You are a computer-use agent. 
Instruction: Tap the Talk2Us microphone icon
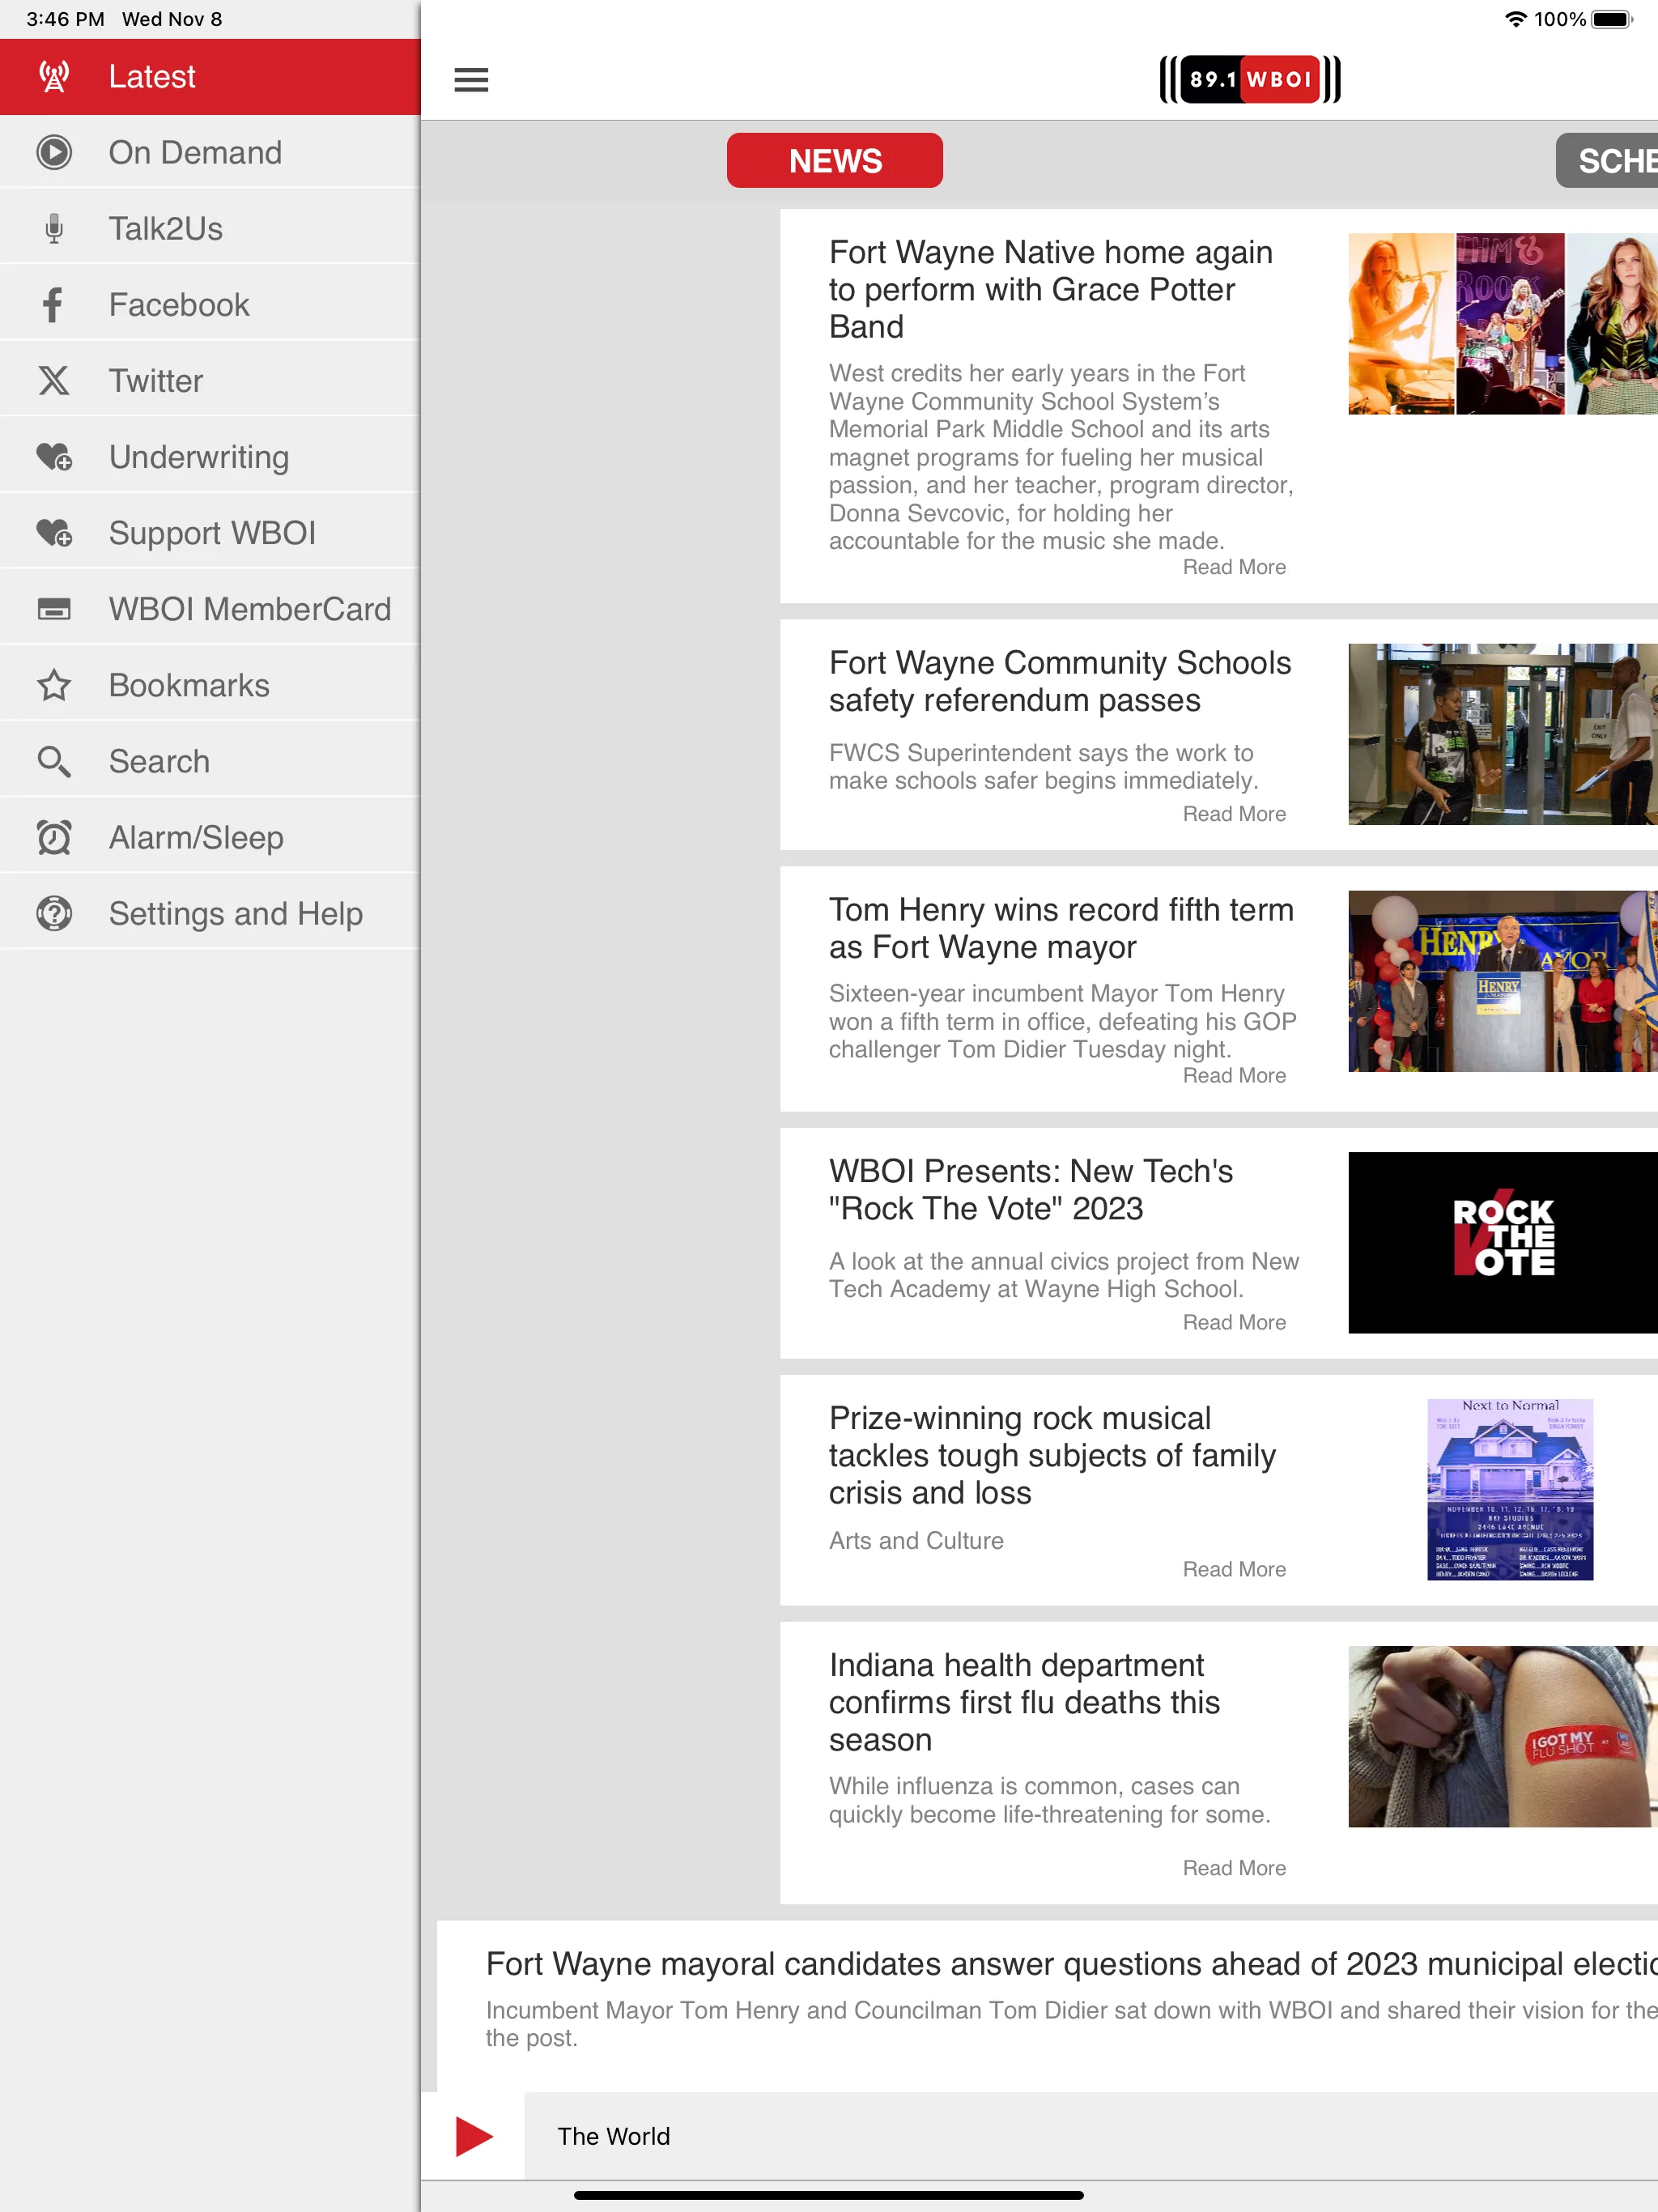coord(54,228)
